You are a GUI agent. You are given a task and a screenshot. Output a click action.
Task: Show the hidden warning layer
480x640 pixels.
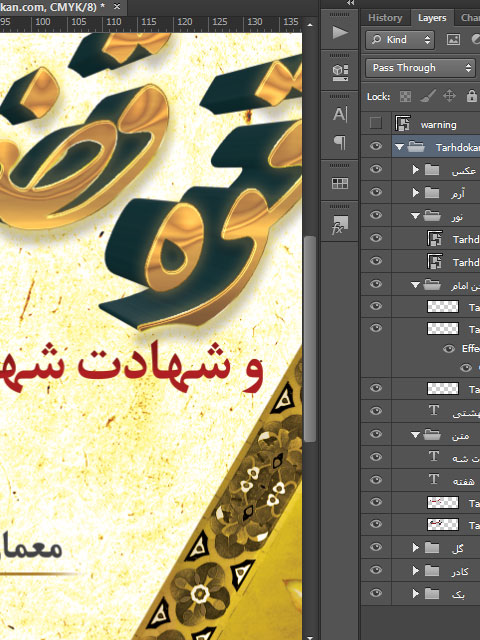376,123
